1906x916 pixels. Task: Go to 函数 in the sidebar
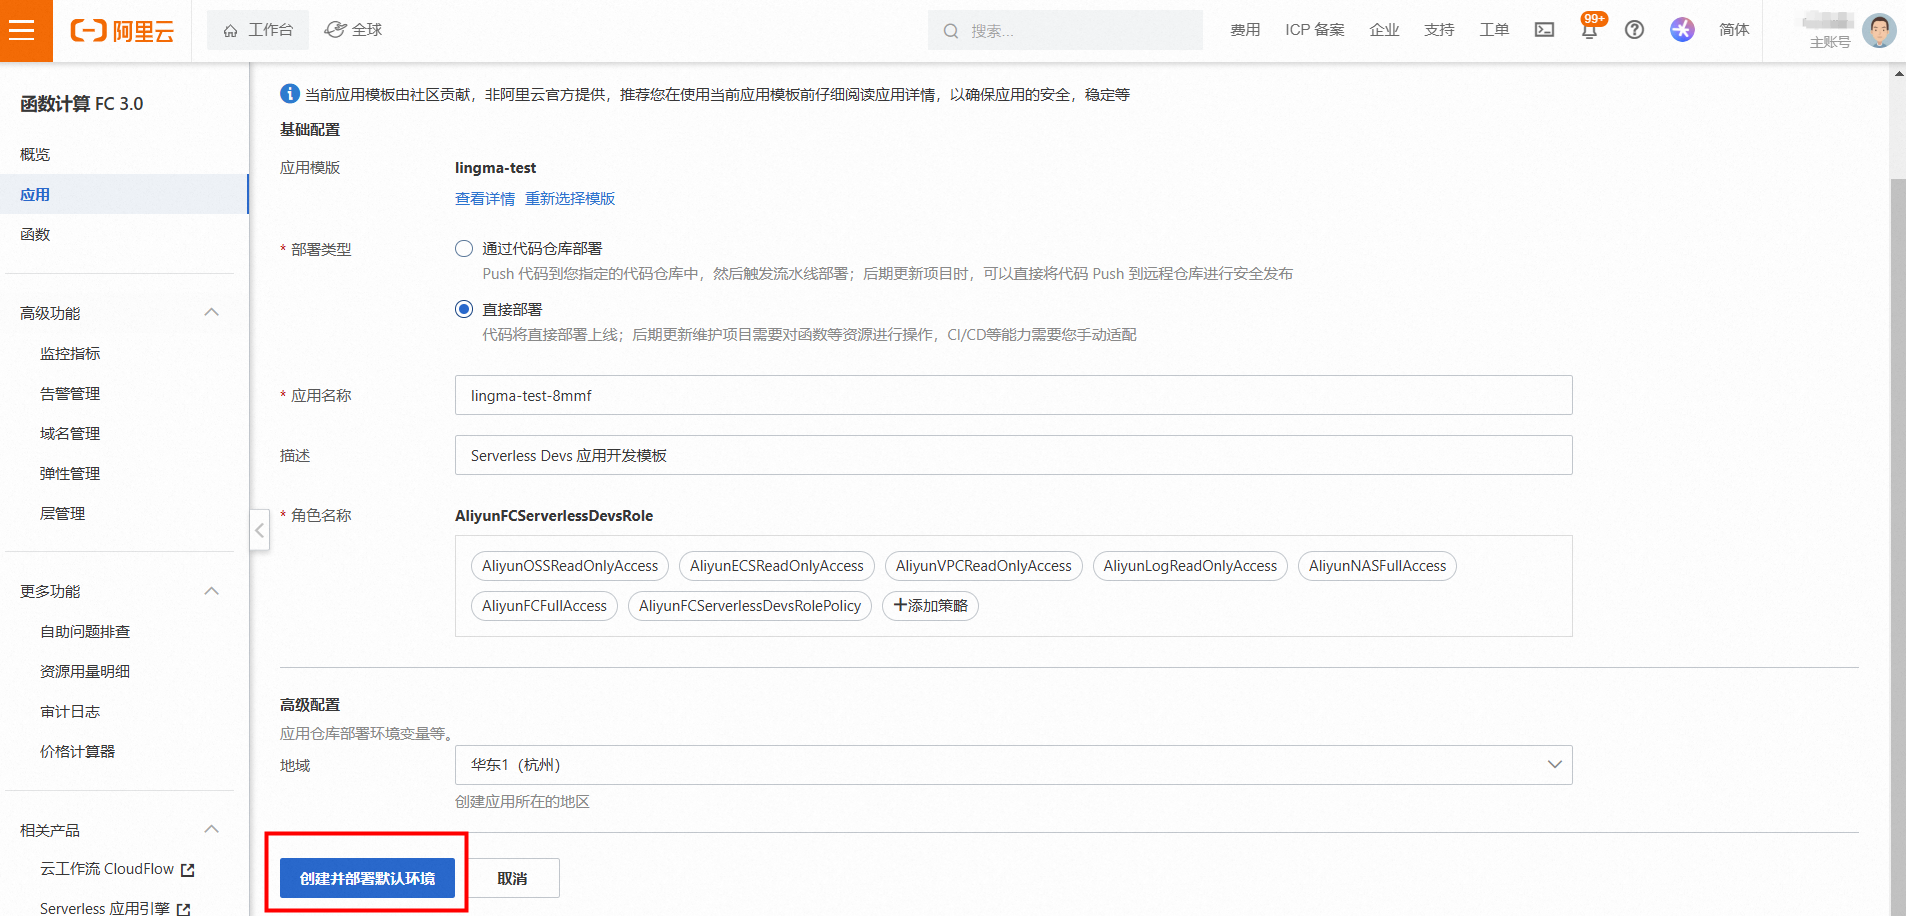35,234
